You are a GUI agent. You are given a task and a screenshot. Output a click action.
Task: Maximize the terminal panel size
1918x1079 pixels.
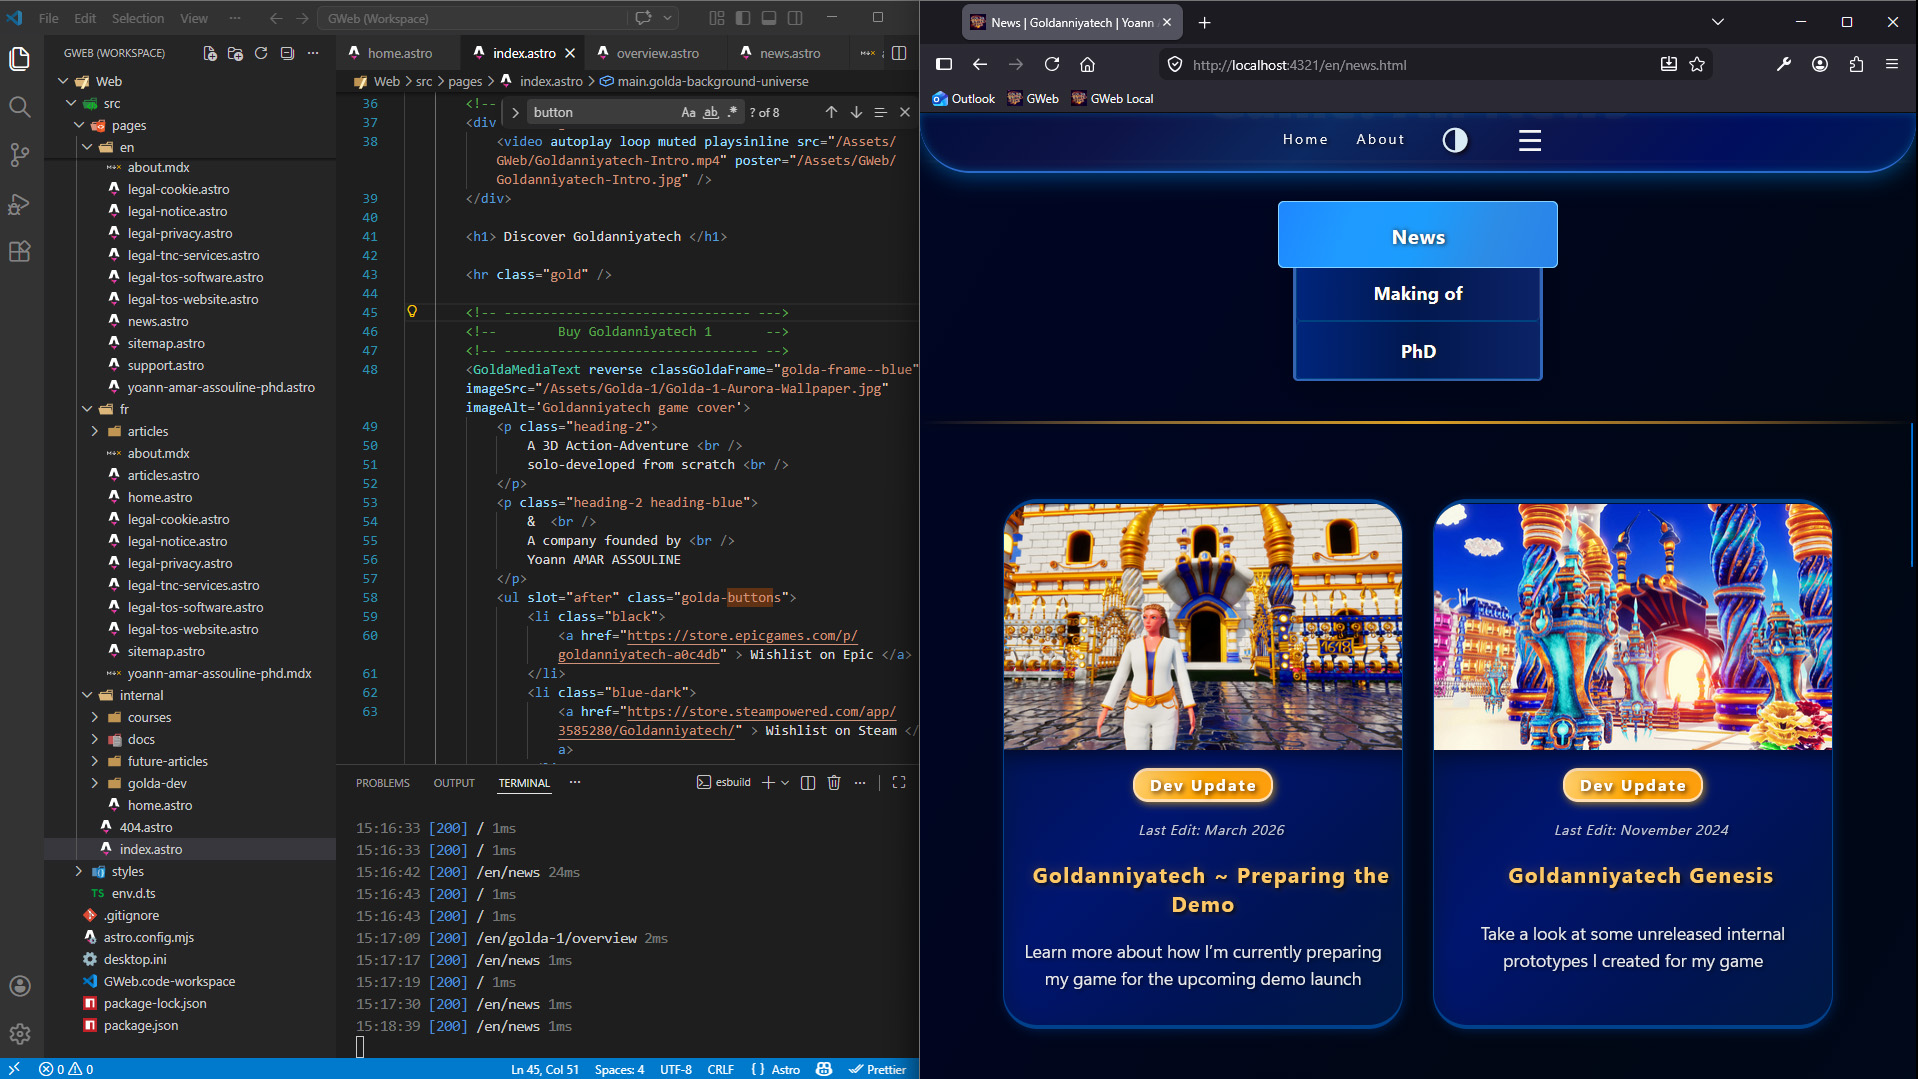(899, 782)
